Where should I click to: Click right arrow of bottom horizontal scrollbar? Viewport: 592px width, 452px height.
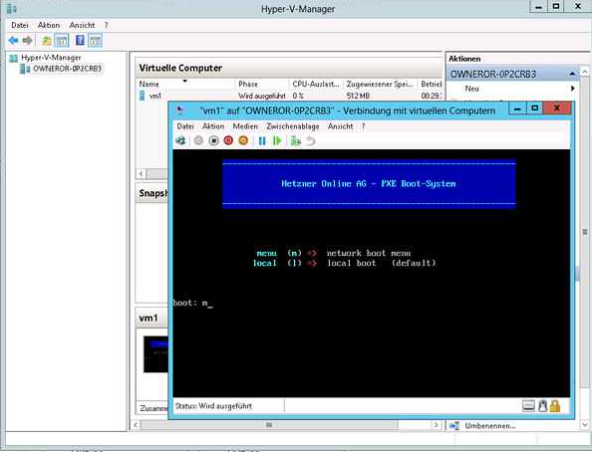pyautogui.click(x=436, y=425)
